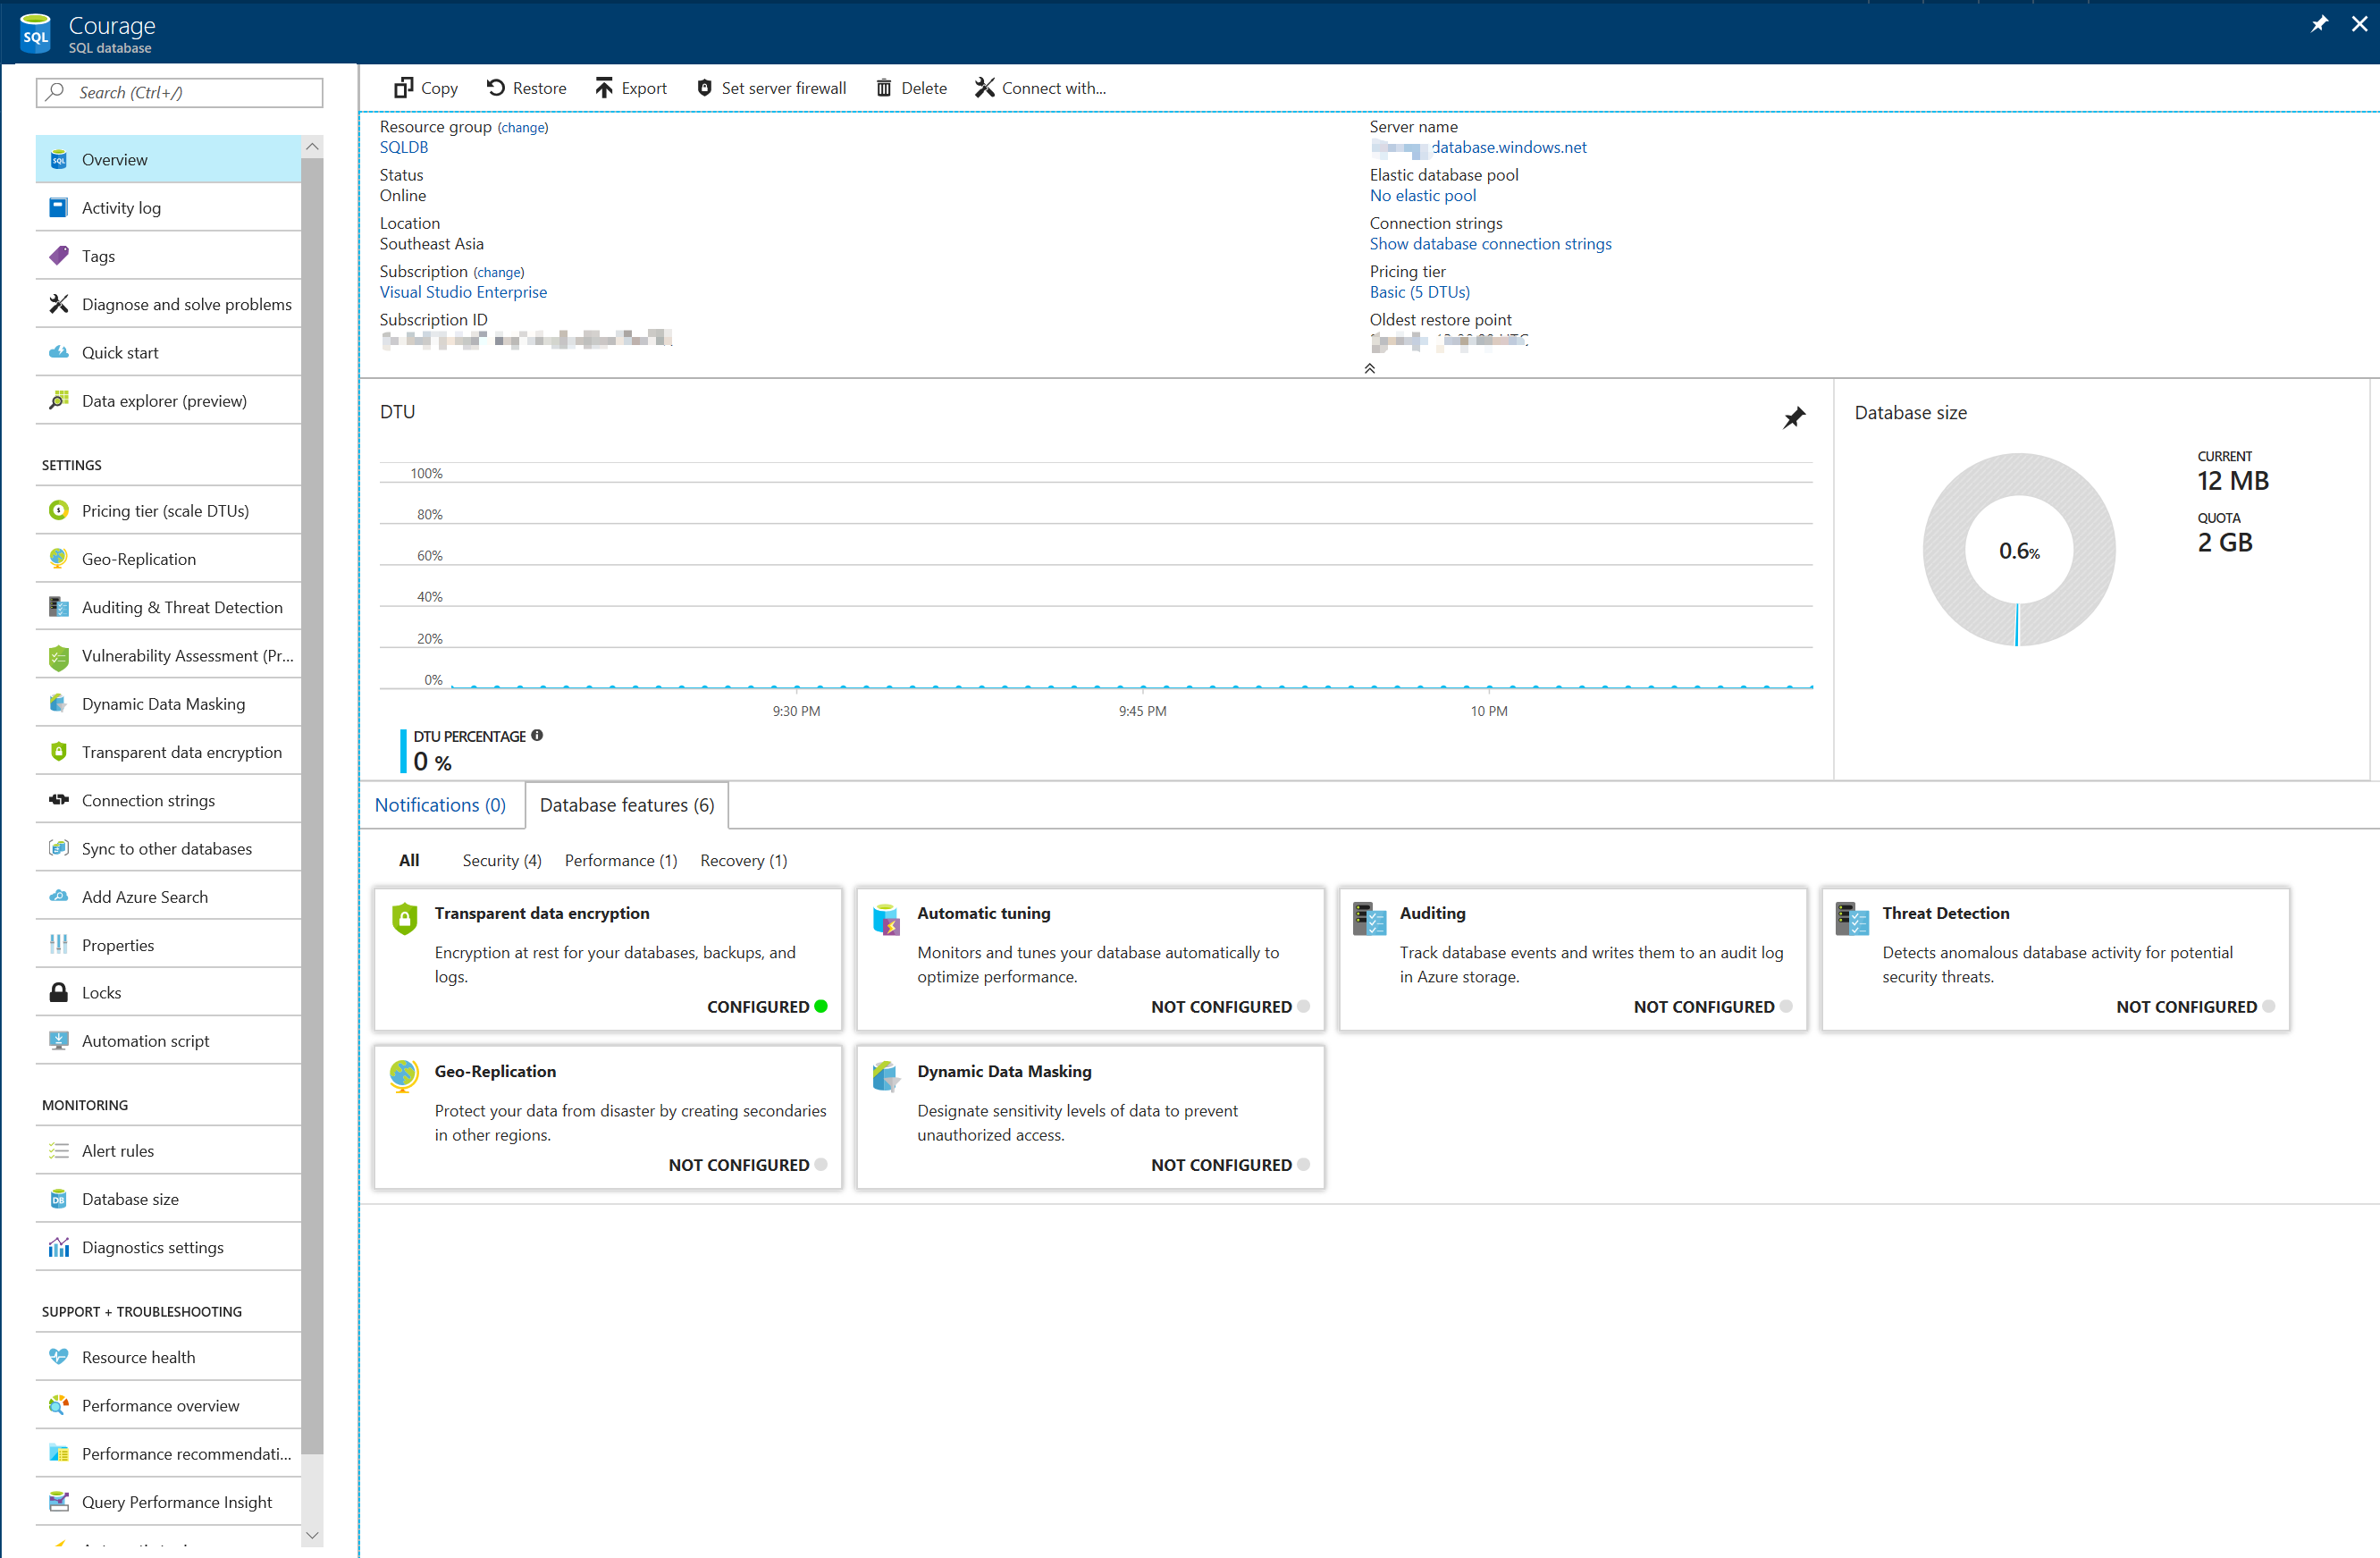This screenshot has width=2380, height=1558.
Task: Open Pricing tier (scale DTUs) setting
Action: [x=168, y=511]
